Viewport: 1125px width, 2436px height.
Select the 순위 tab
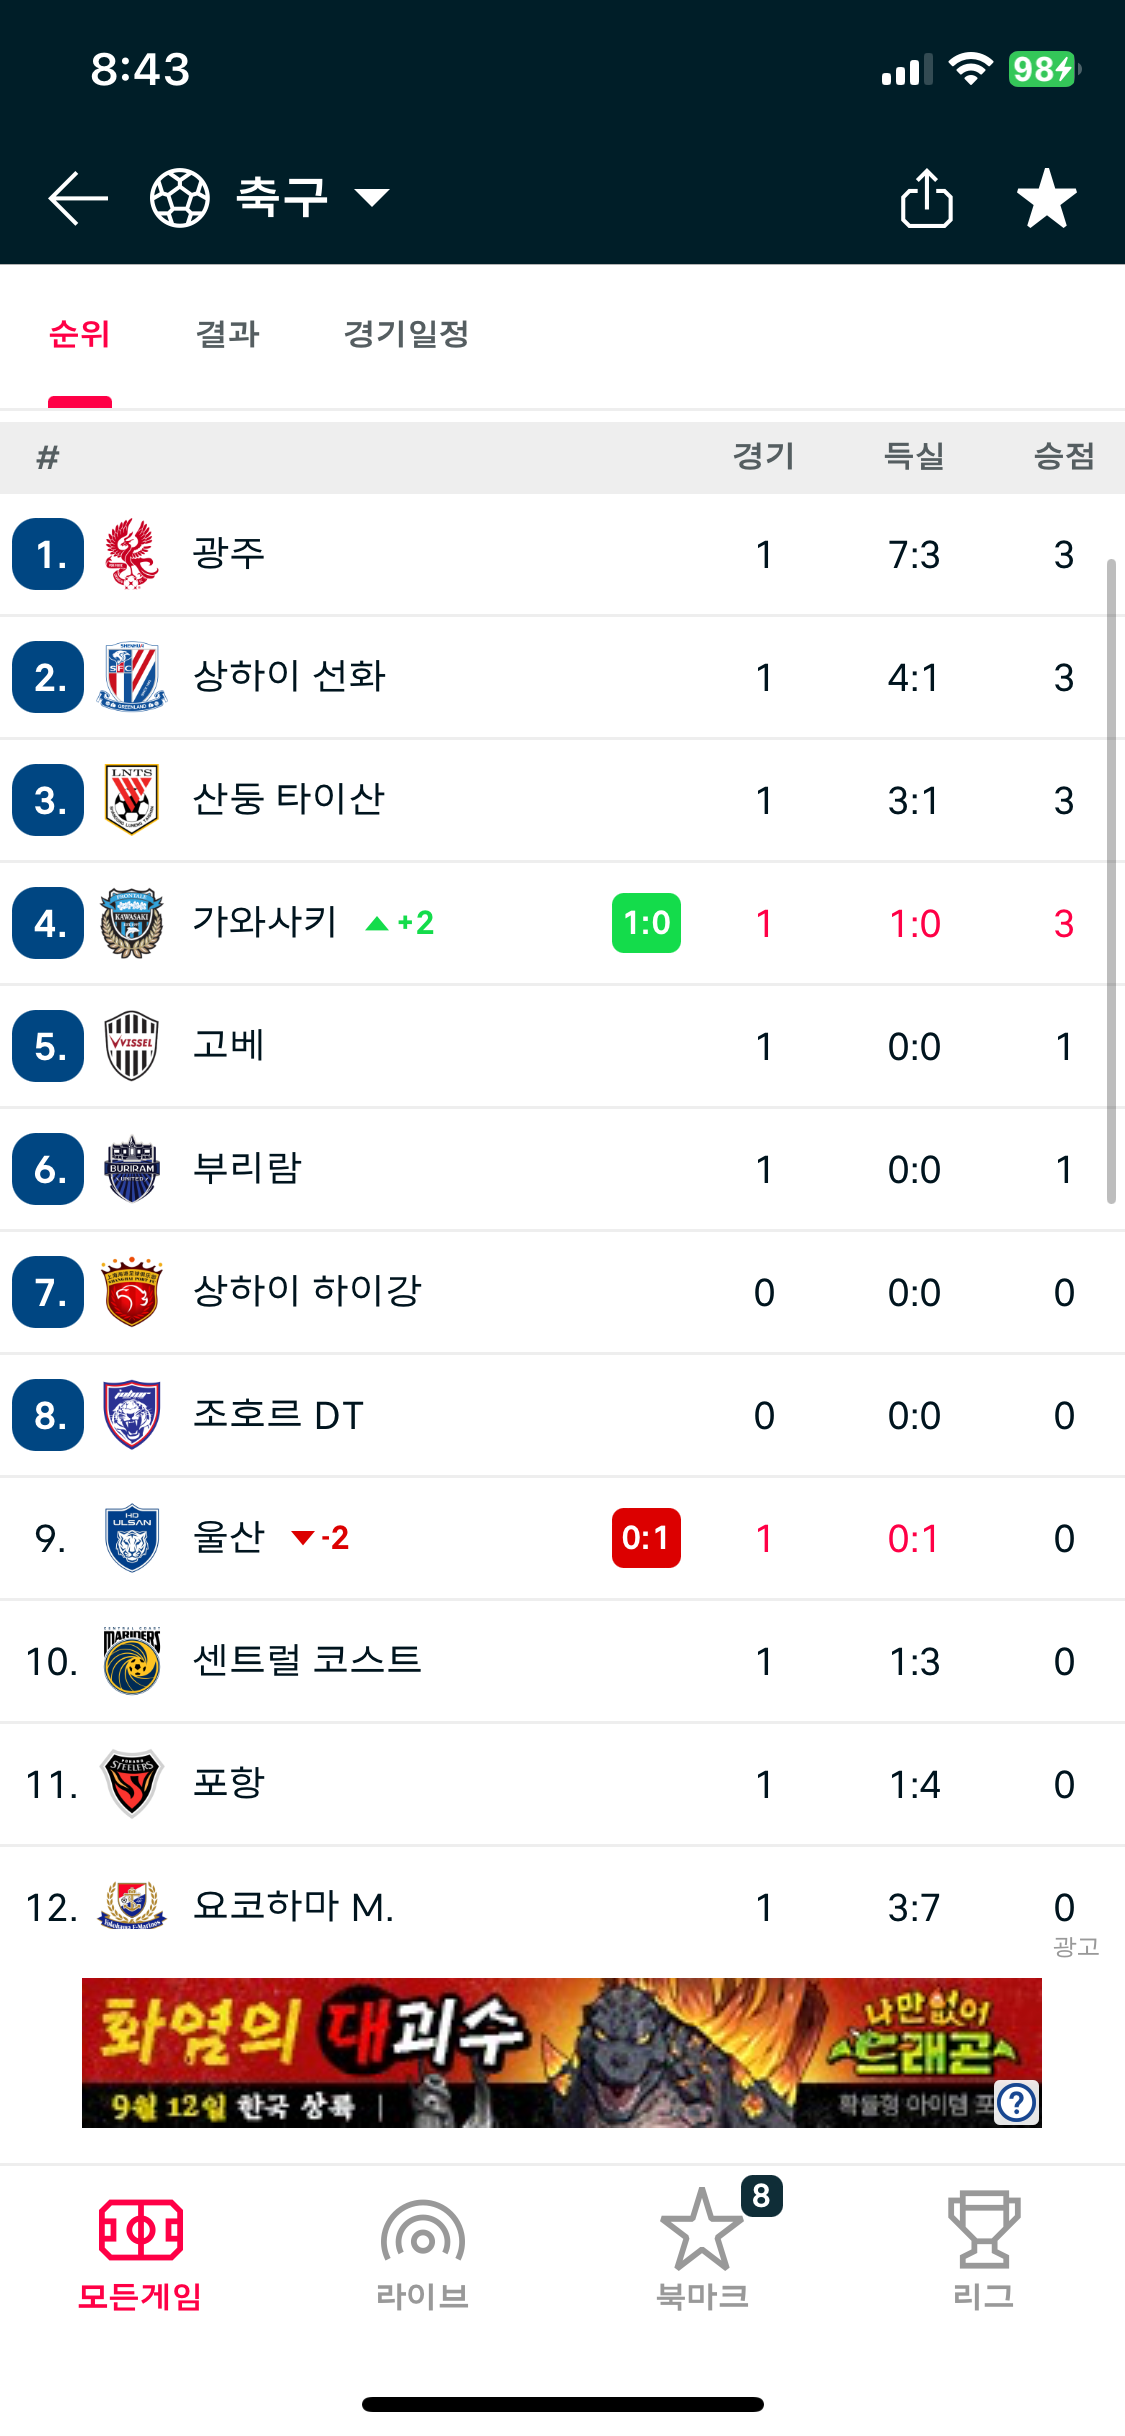tap(80, 334)
